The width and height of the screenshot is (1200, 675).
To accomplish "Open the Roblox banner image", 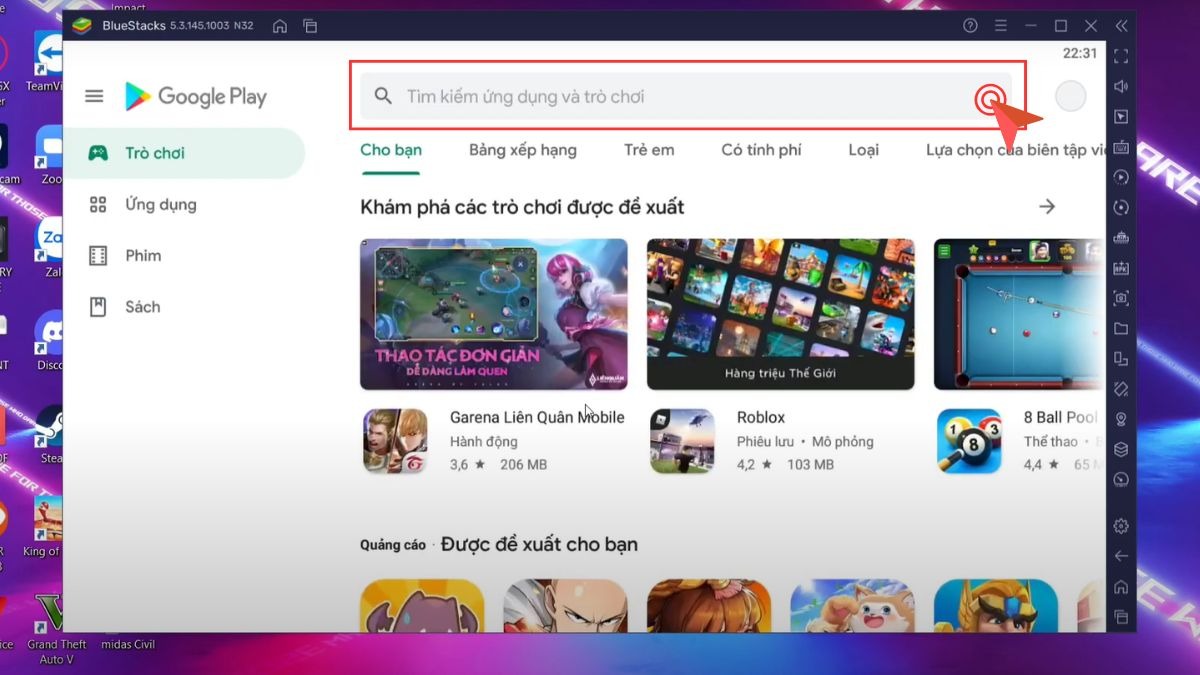I will (781, 314).
